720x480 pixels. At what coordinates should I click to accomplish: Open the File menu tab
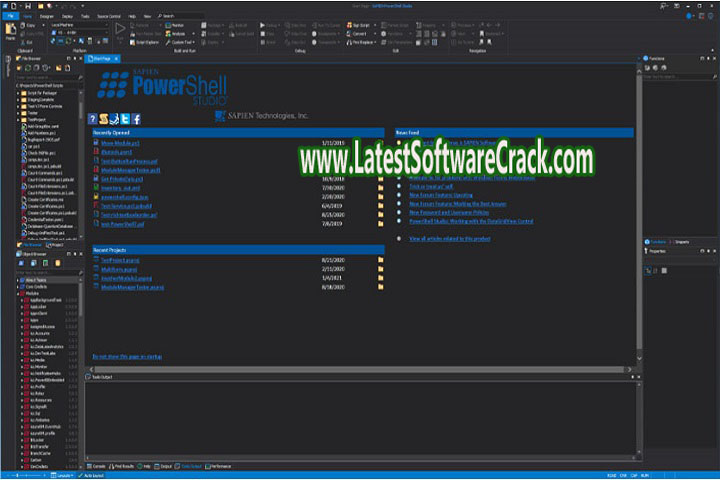pos(10,16)
